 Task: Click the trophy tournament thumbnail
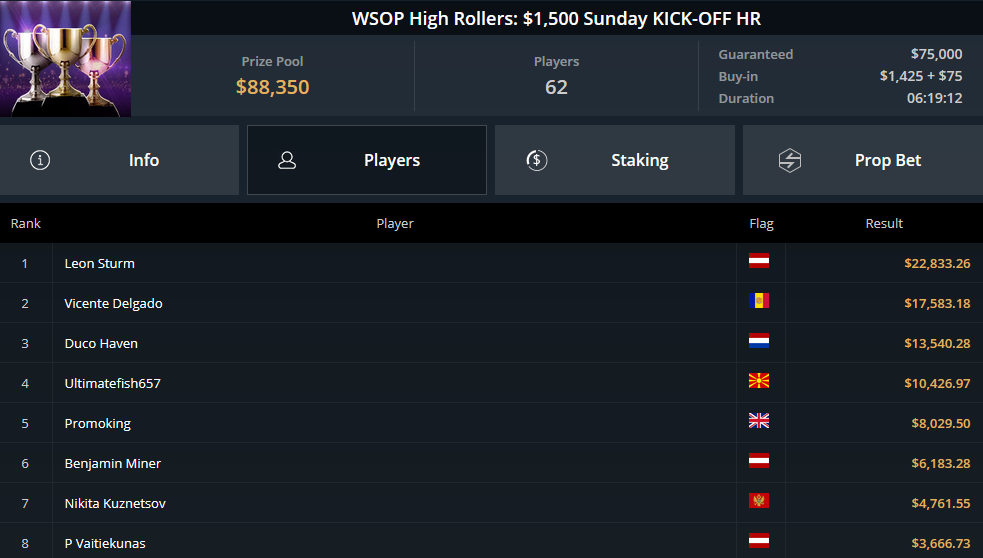pos(65,58)
